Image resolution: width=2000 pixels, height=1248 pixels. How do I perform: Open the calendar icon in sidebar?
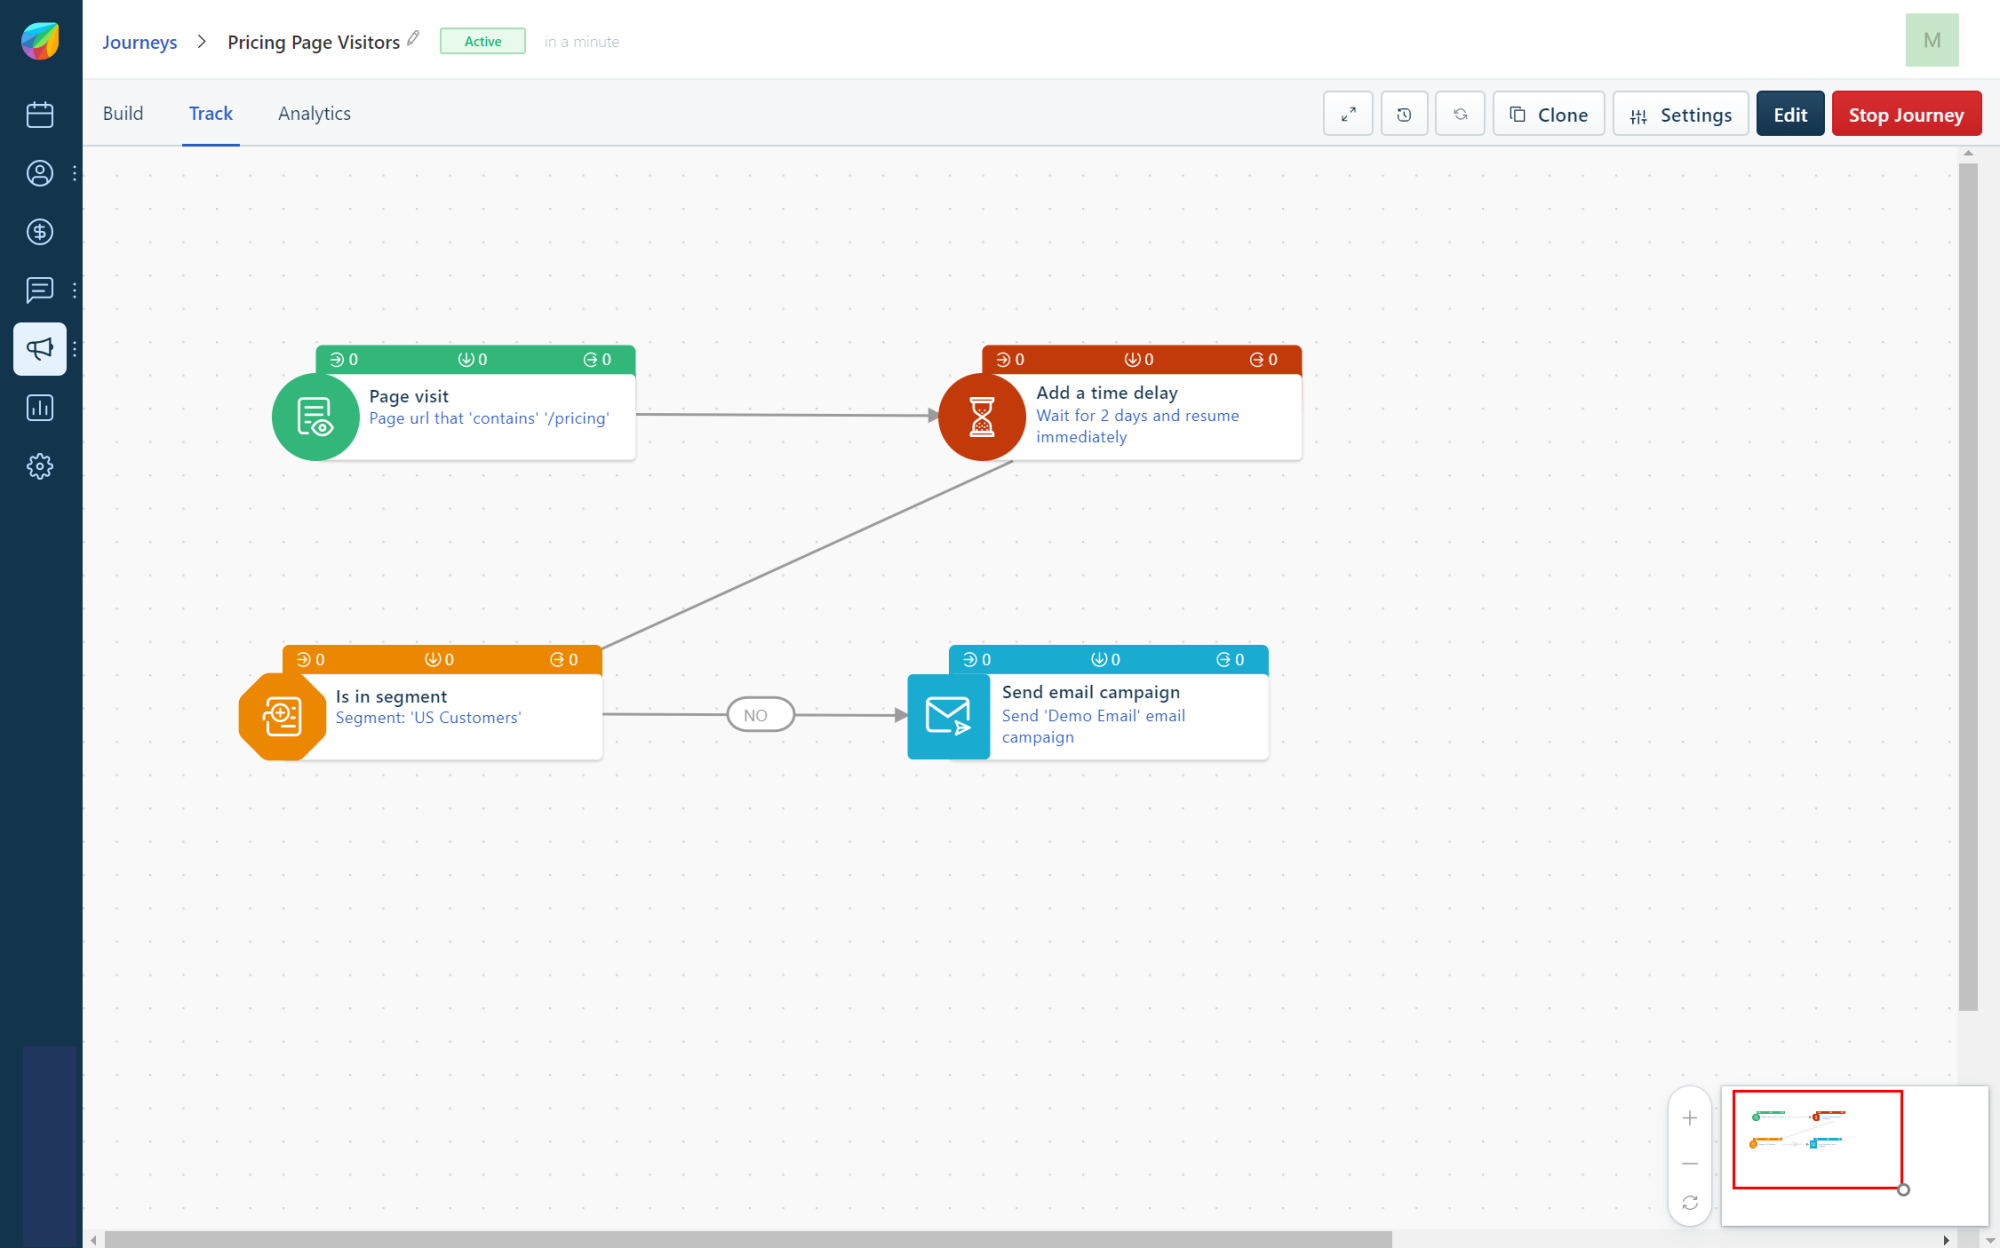click(40, 114)
